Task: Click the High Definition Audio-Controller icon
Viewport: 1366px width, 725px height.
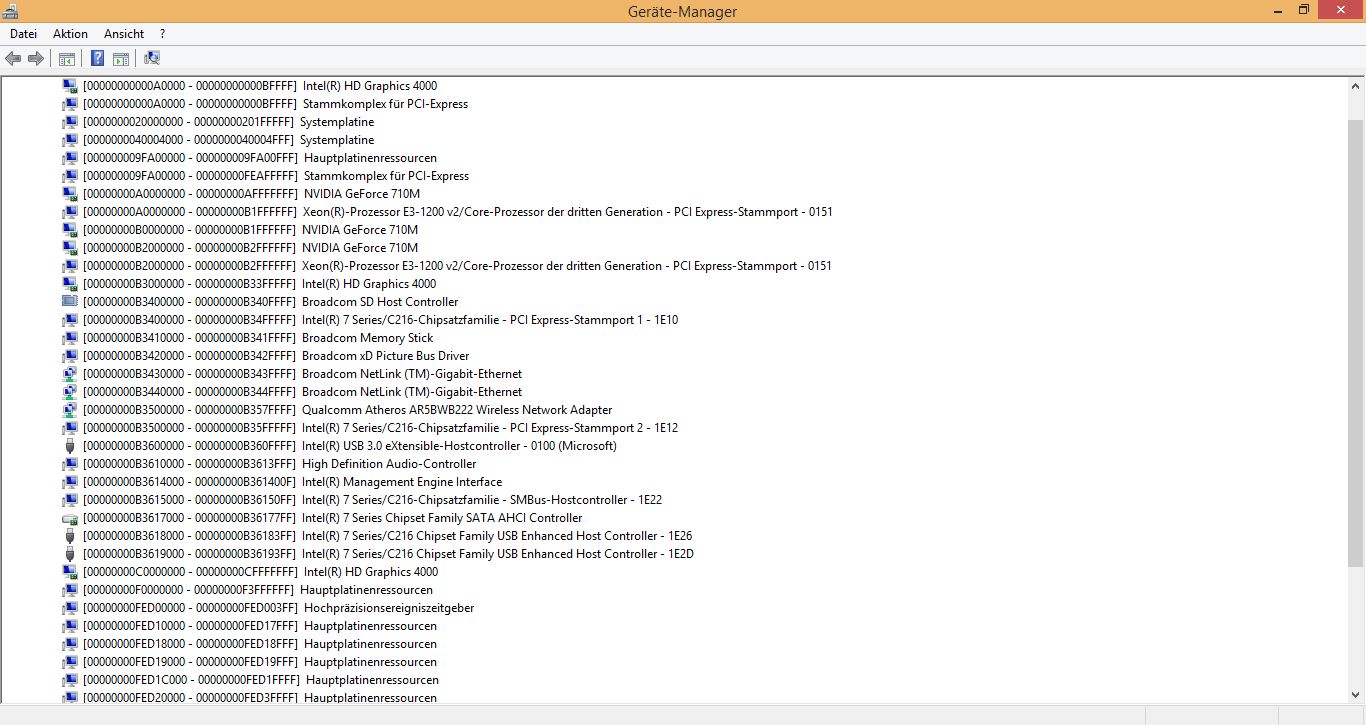Action: point(70,463)
